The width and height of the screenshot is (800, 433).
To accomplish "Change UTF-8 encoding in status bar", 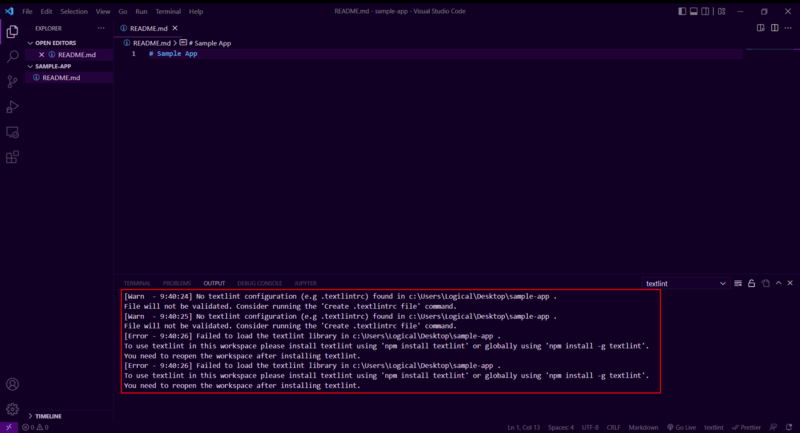I will pyautogui.click(x=590, y=427).
